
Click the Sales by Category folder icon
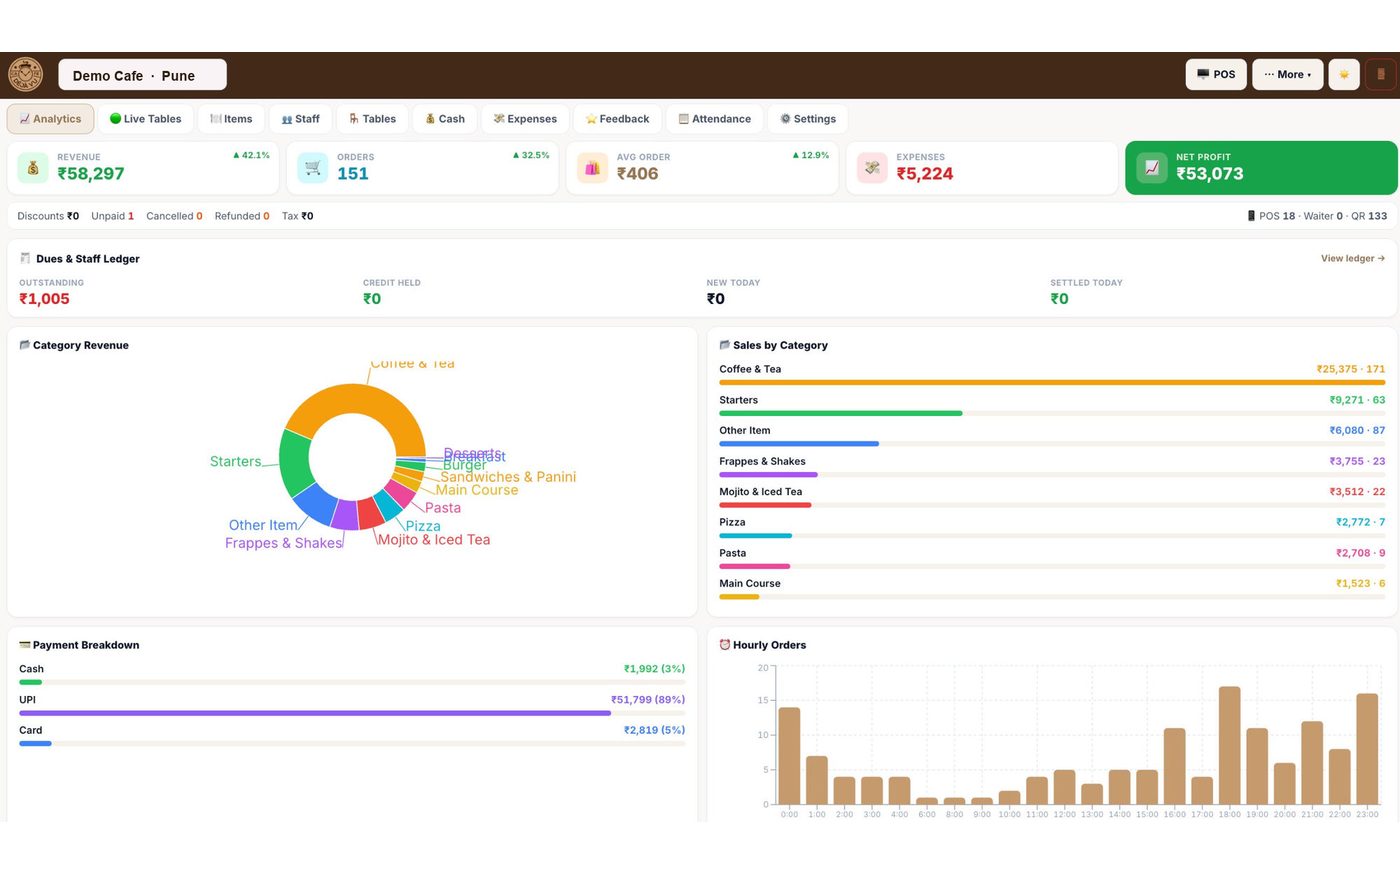pyautogui.click(x=724, y=345)
